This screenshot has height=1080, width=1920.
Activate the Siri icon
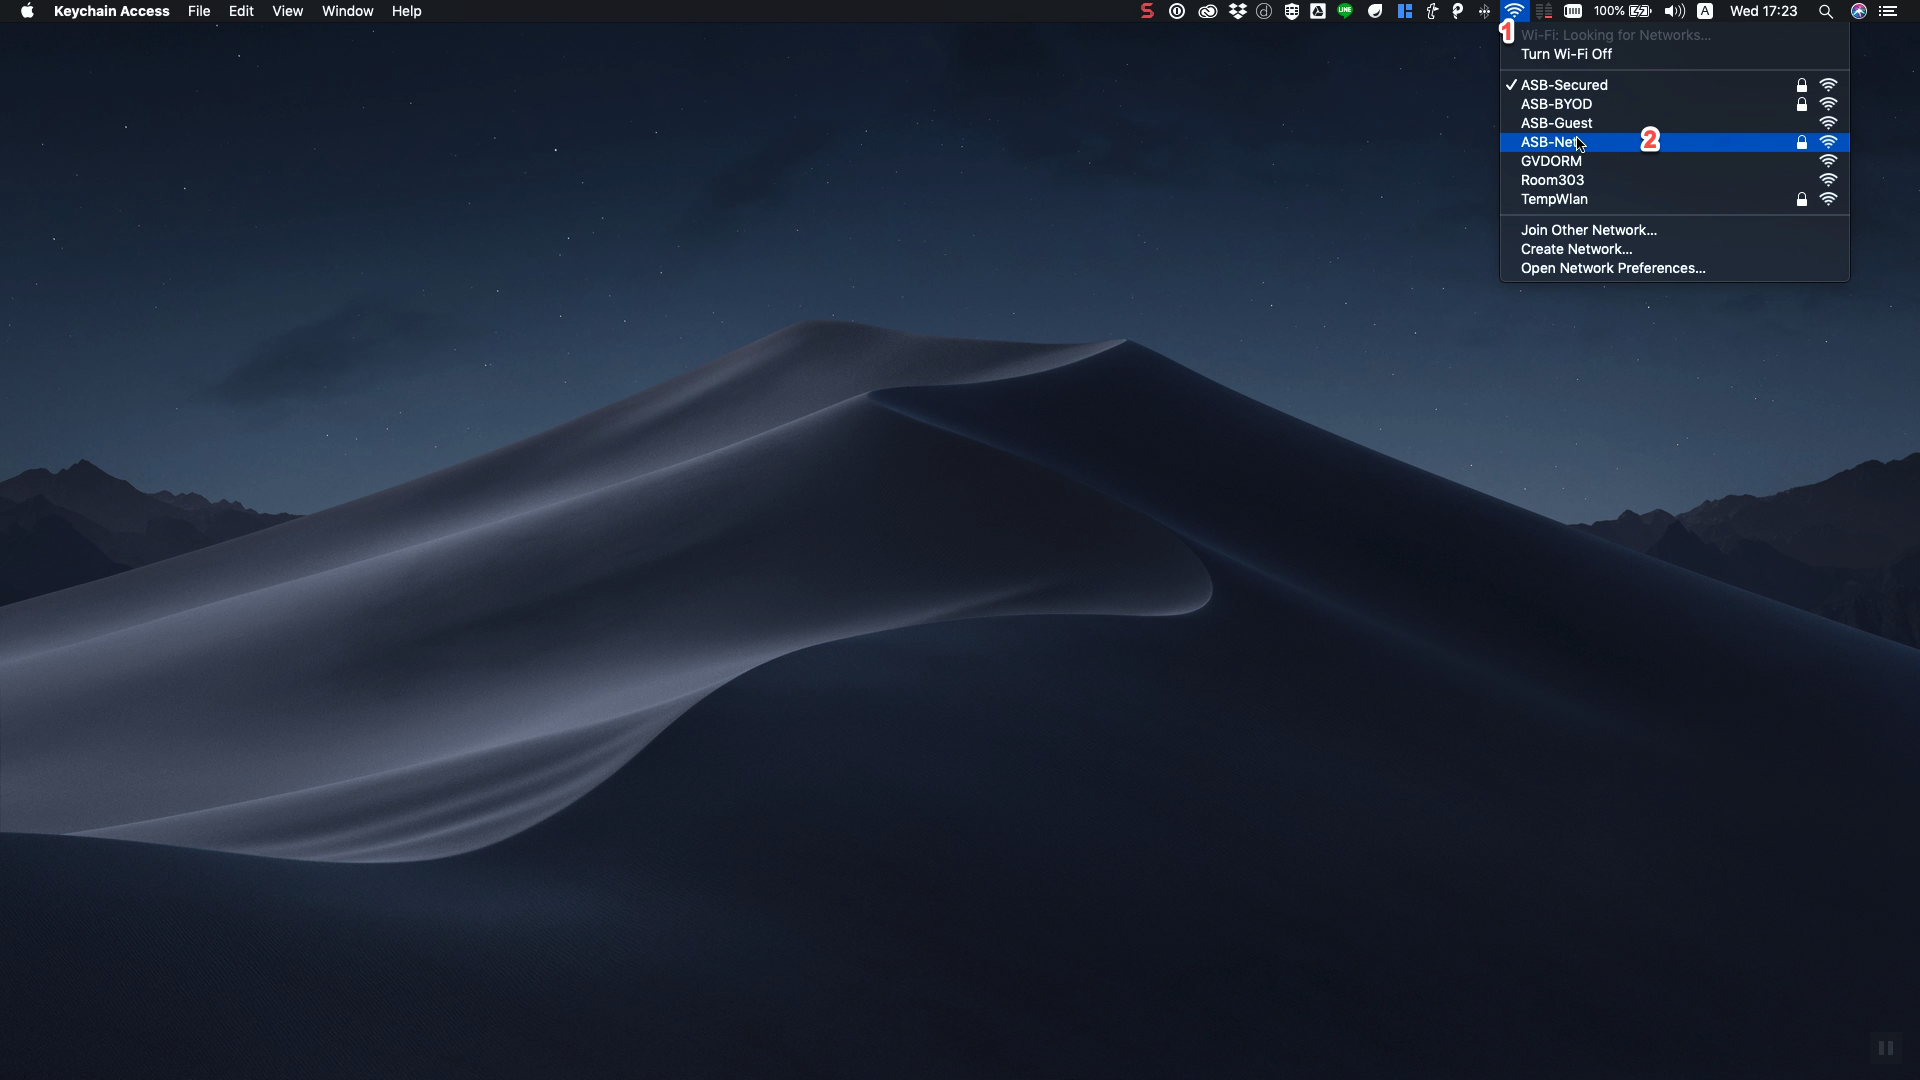tap(1859, 12)
